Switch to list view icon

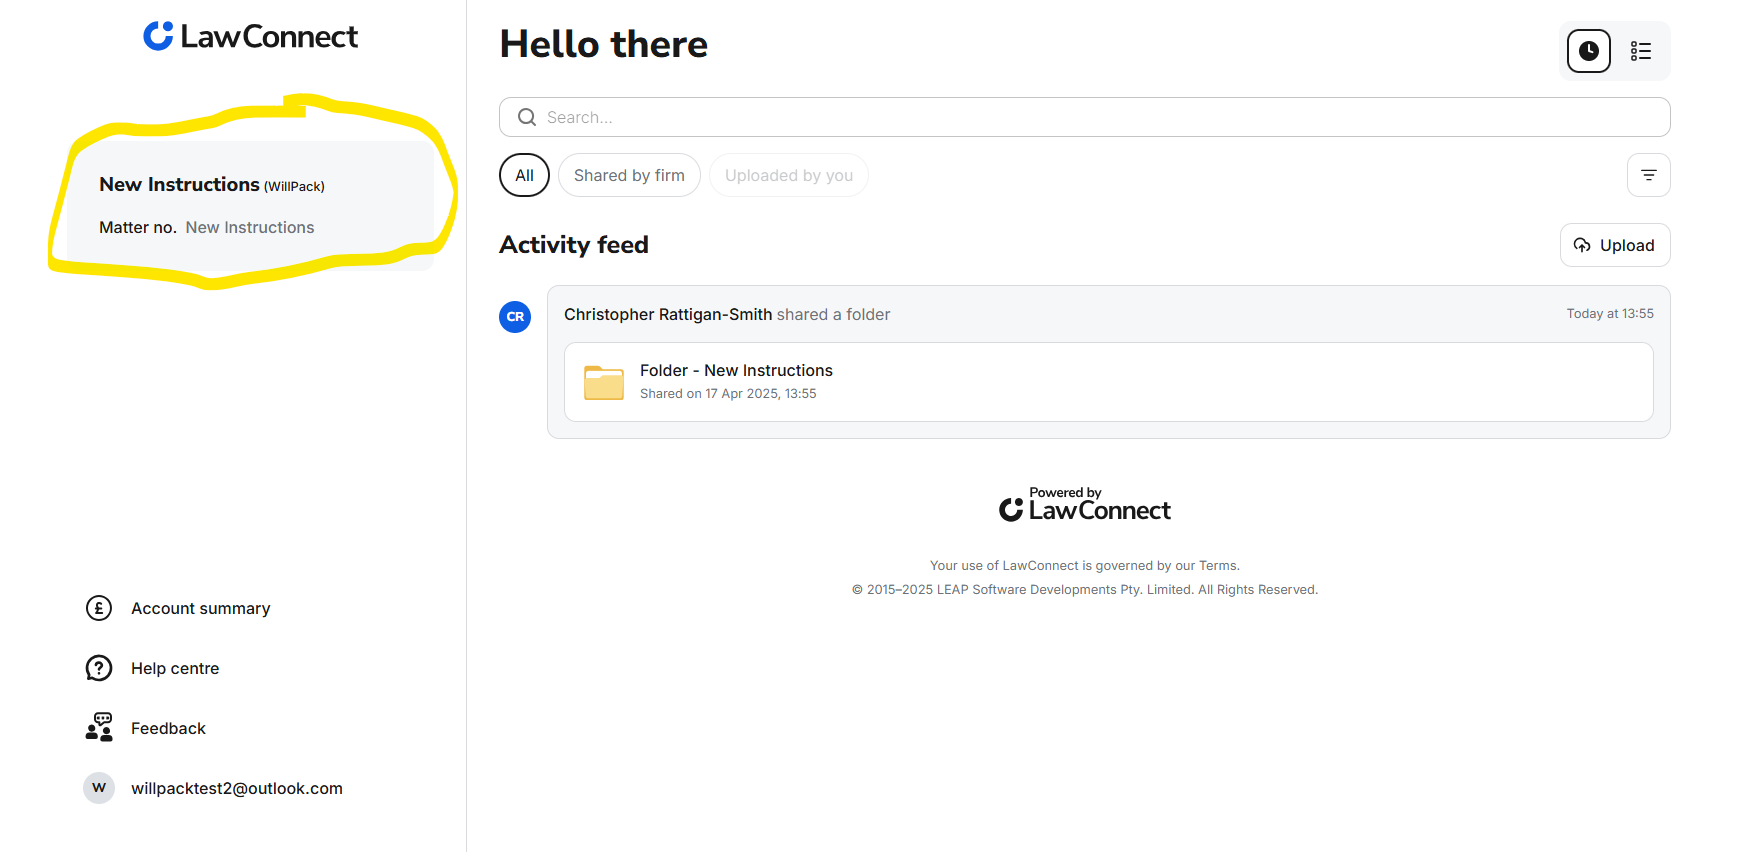1640,51
